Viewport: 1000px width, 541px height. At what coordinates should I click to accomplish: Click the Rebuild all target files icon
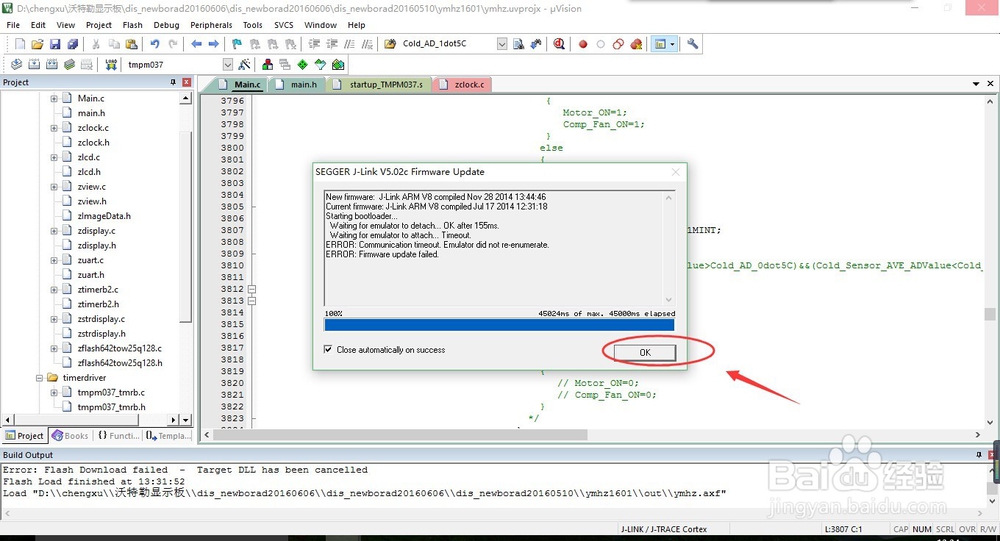[52, 64]
